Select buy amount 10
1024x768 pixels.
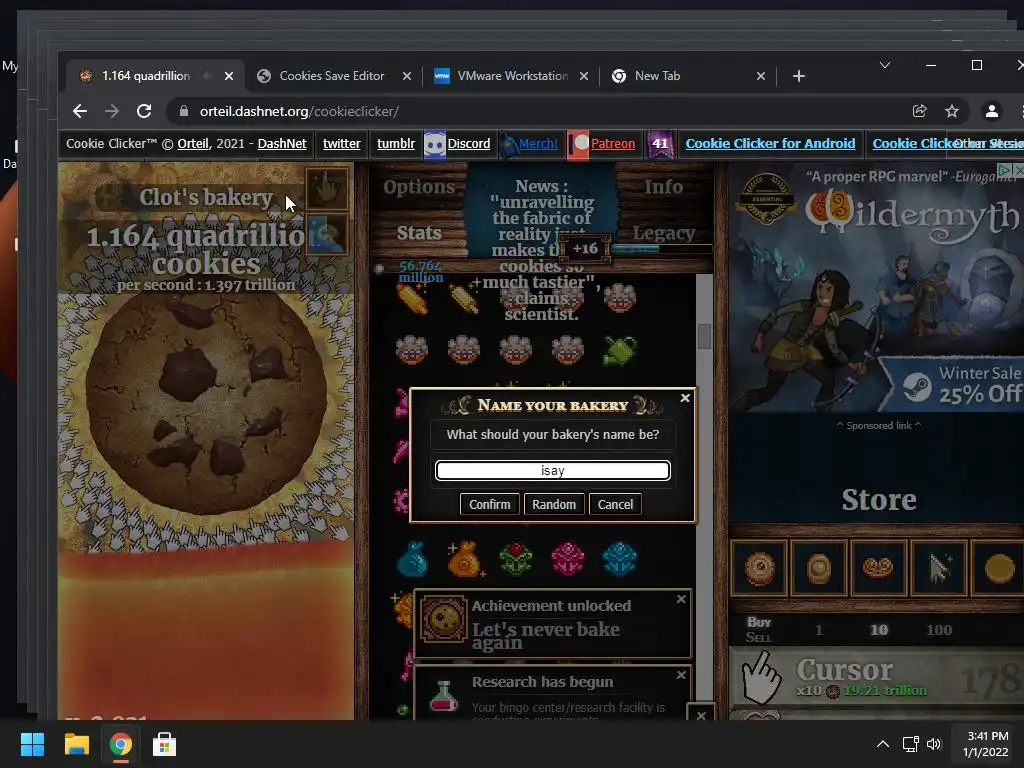pyautogui.click(x=878, y=630)
